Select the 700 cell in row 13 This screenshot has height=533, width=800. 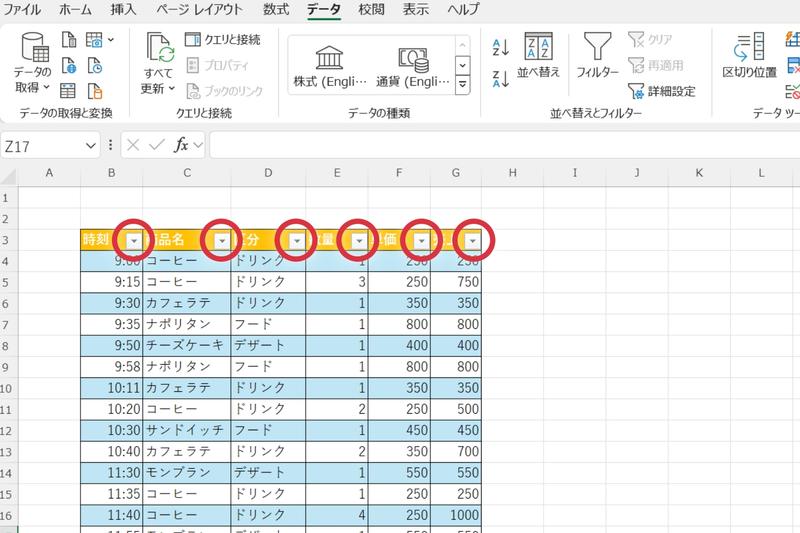pyautogui.click(x=456, y=451)
